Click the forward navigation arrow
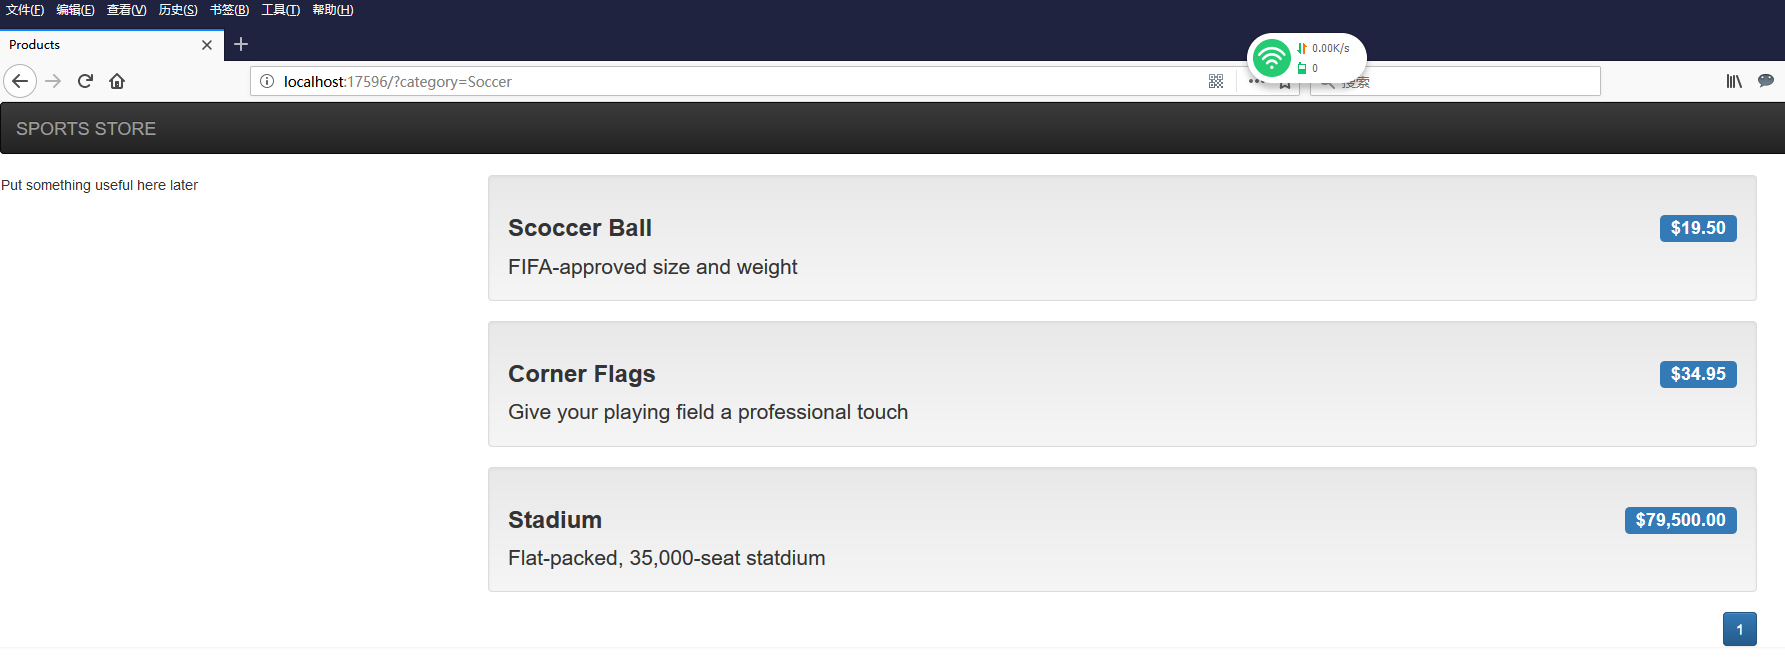The height and width of the screenshot is (667, 1785). (54, 81)
